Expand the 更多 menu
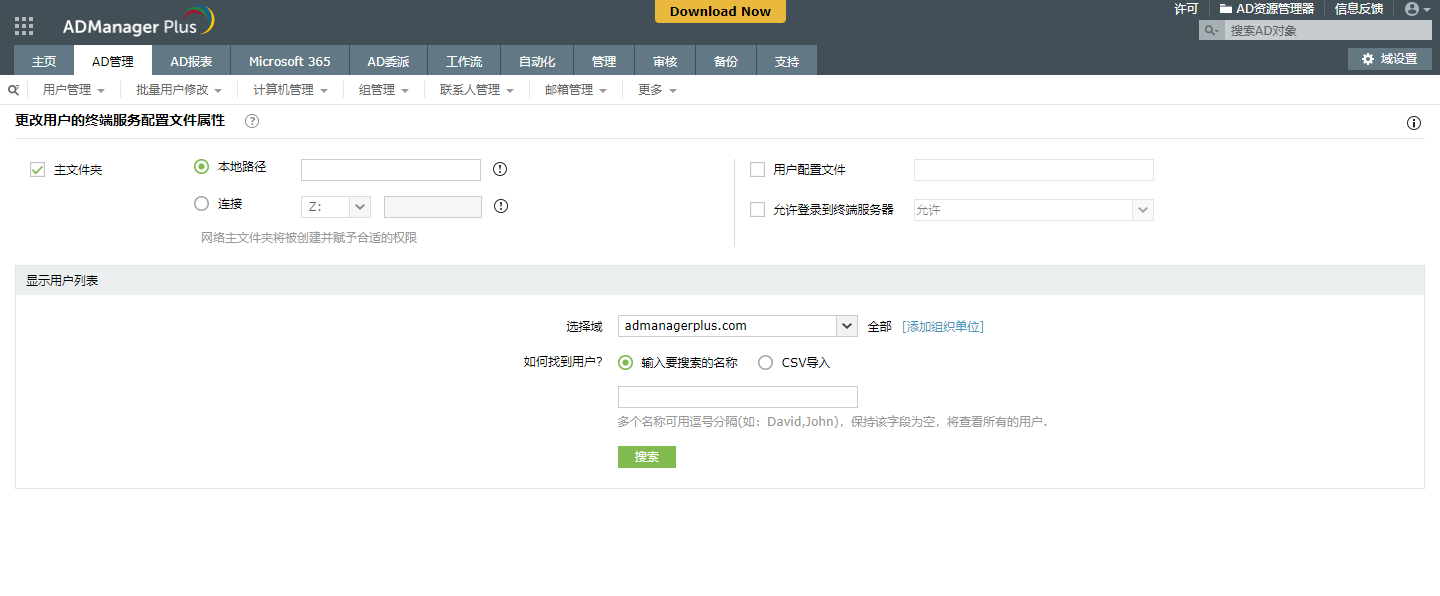The height and width of the screenshot is (596, 1440). (657, 90)
